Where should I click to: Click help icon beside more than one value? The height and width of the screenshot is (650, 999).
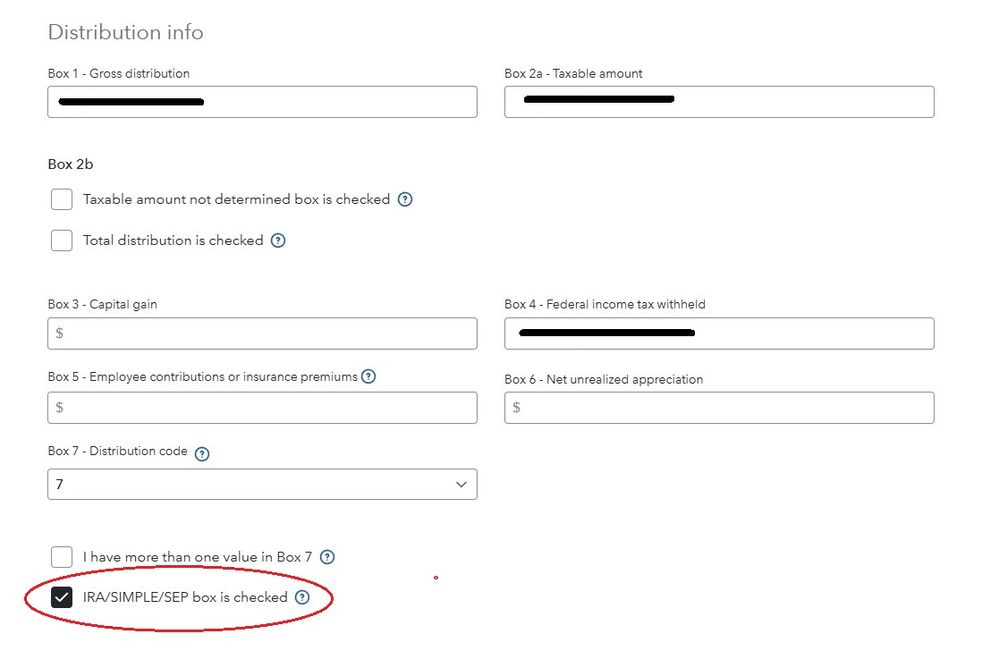click(x=327, y=557)
